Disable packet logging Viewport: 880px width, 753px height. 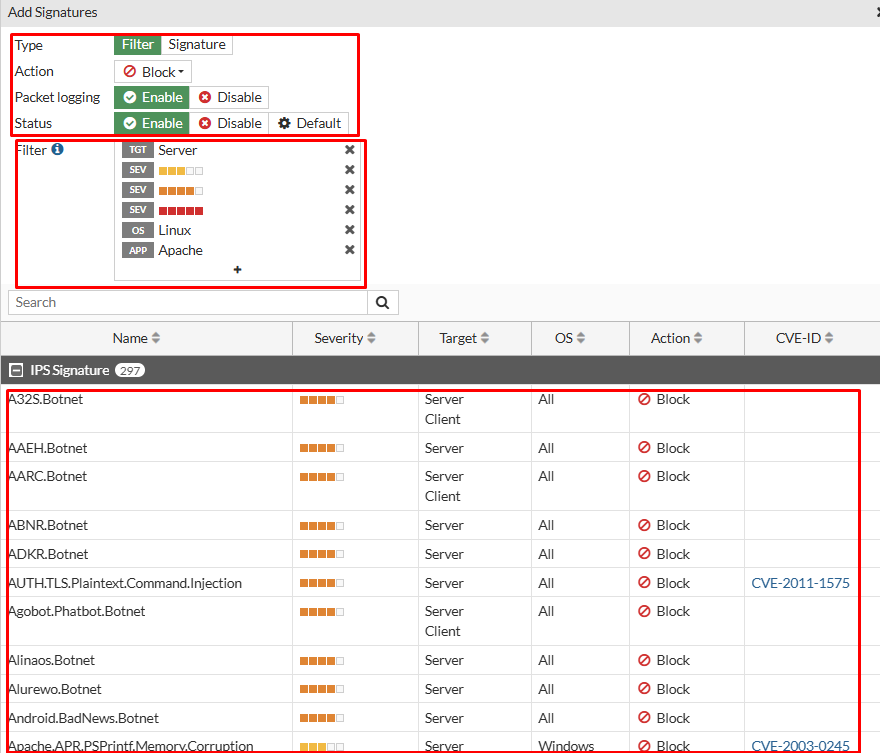(230, 98)
